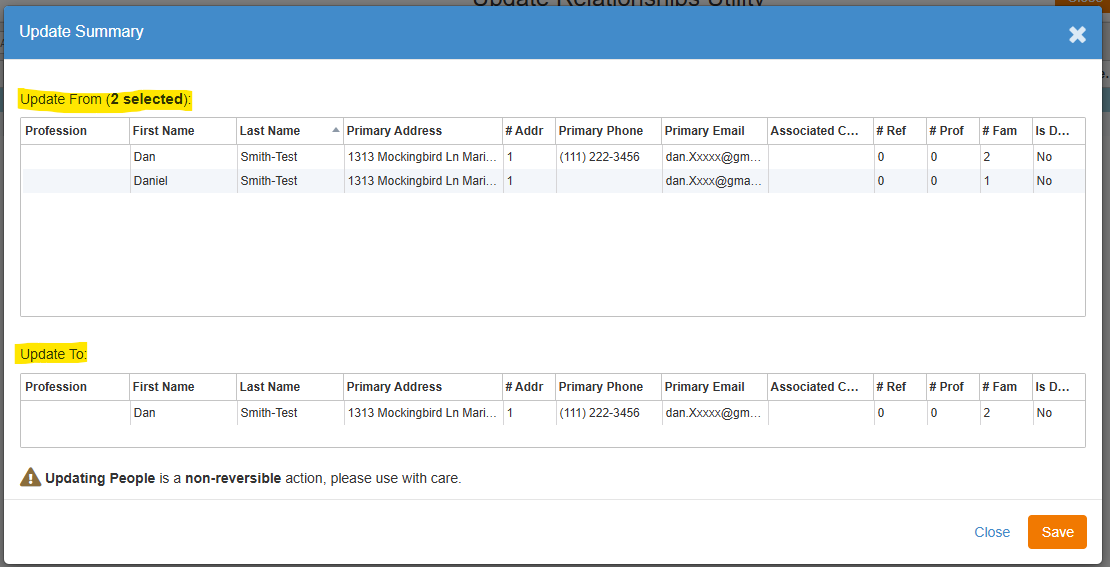Close the Update Summary dialog with the X icon
This screenshot has height=567, width=1110.
point(1077,35)
